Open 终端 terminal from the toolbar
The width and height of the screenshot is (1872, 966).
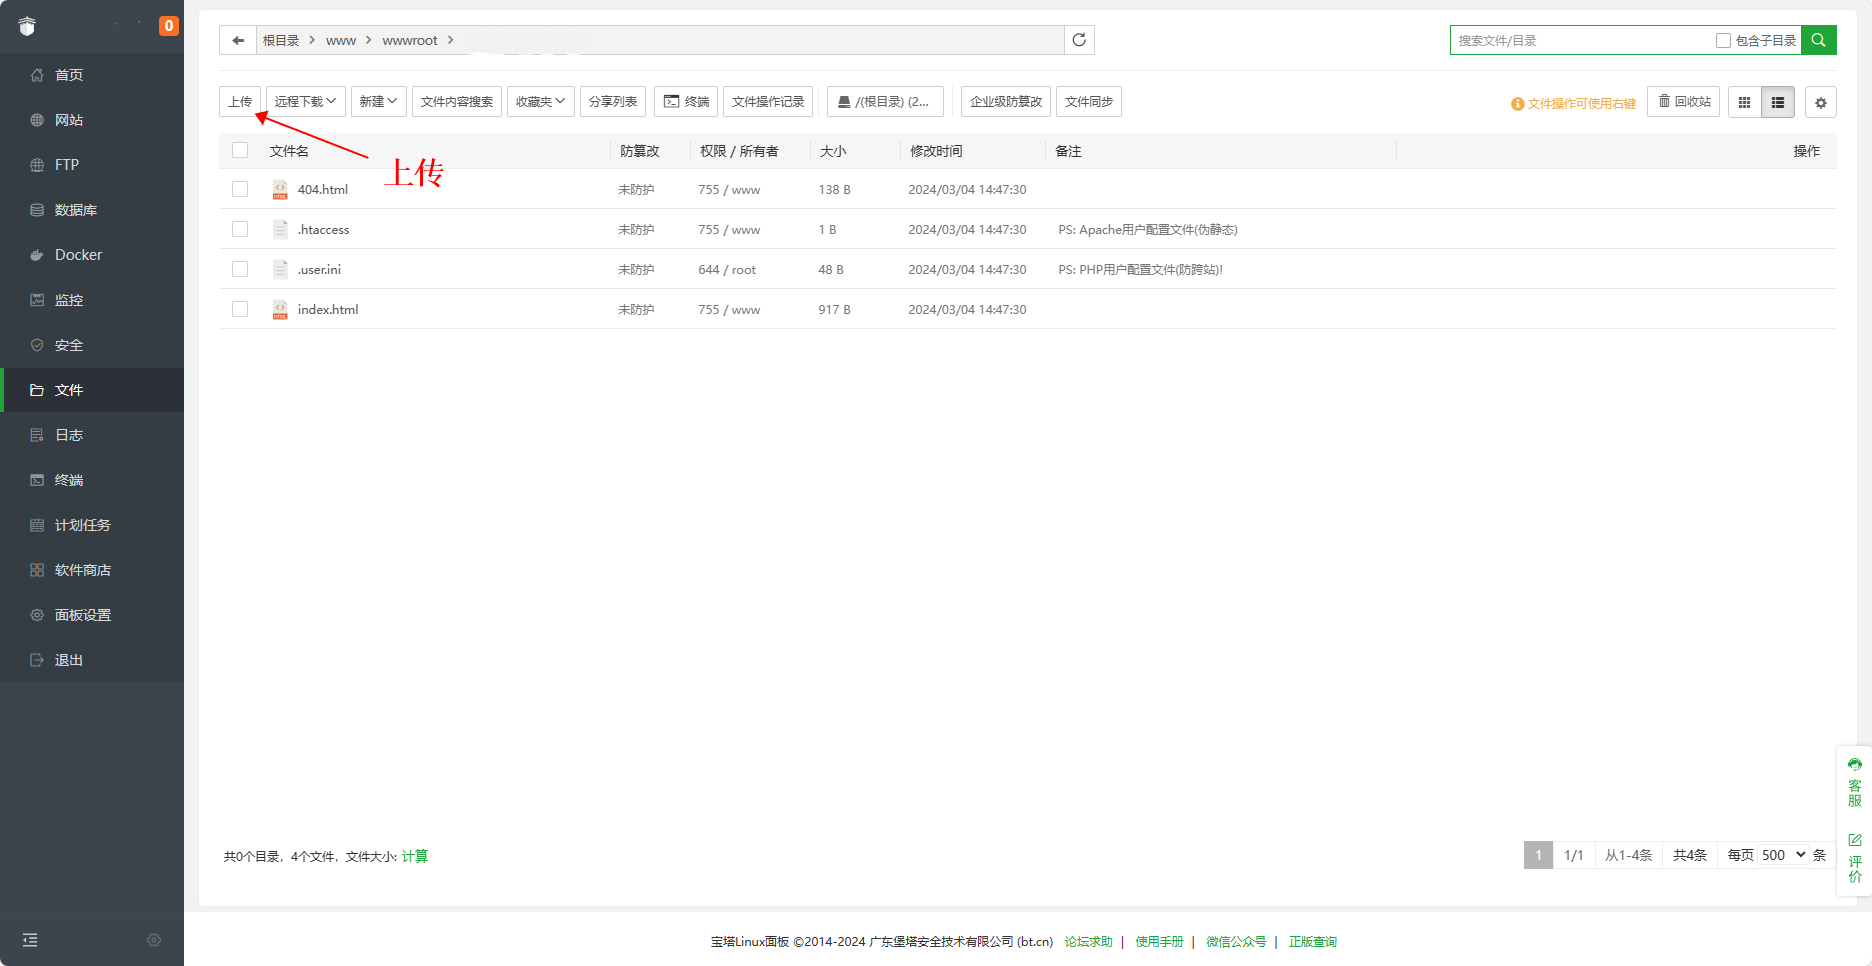[686, 102]
